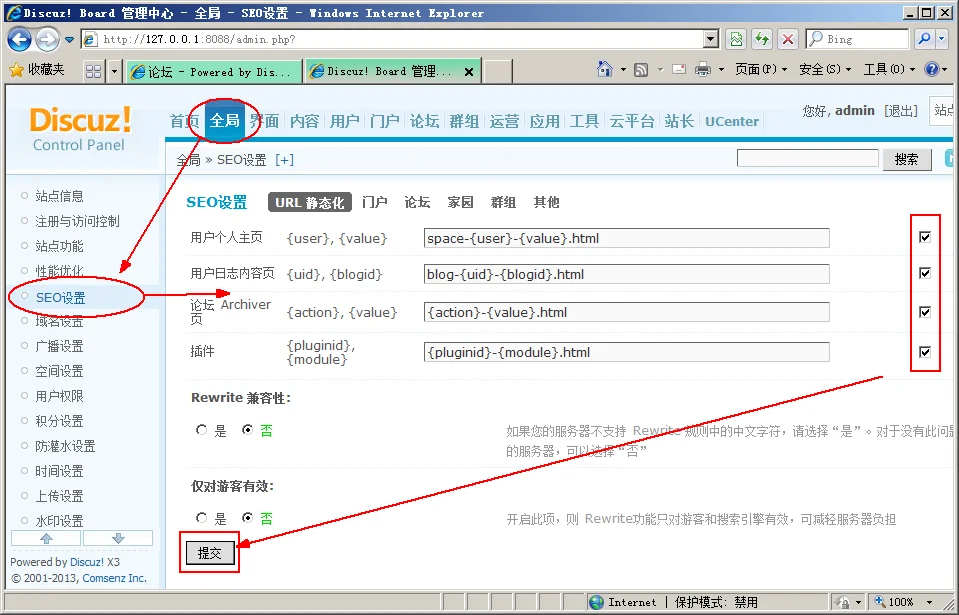959x615 pixels.
Task: Open the 界面 admin section
Action: point(264,121)
